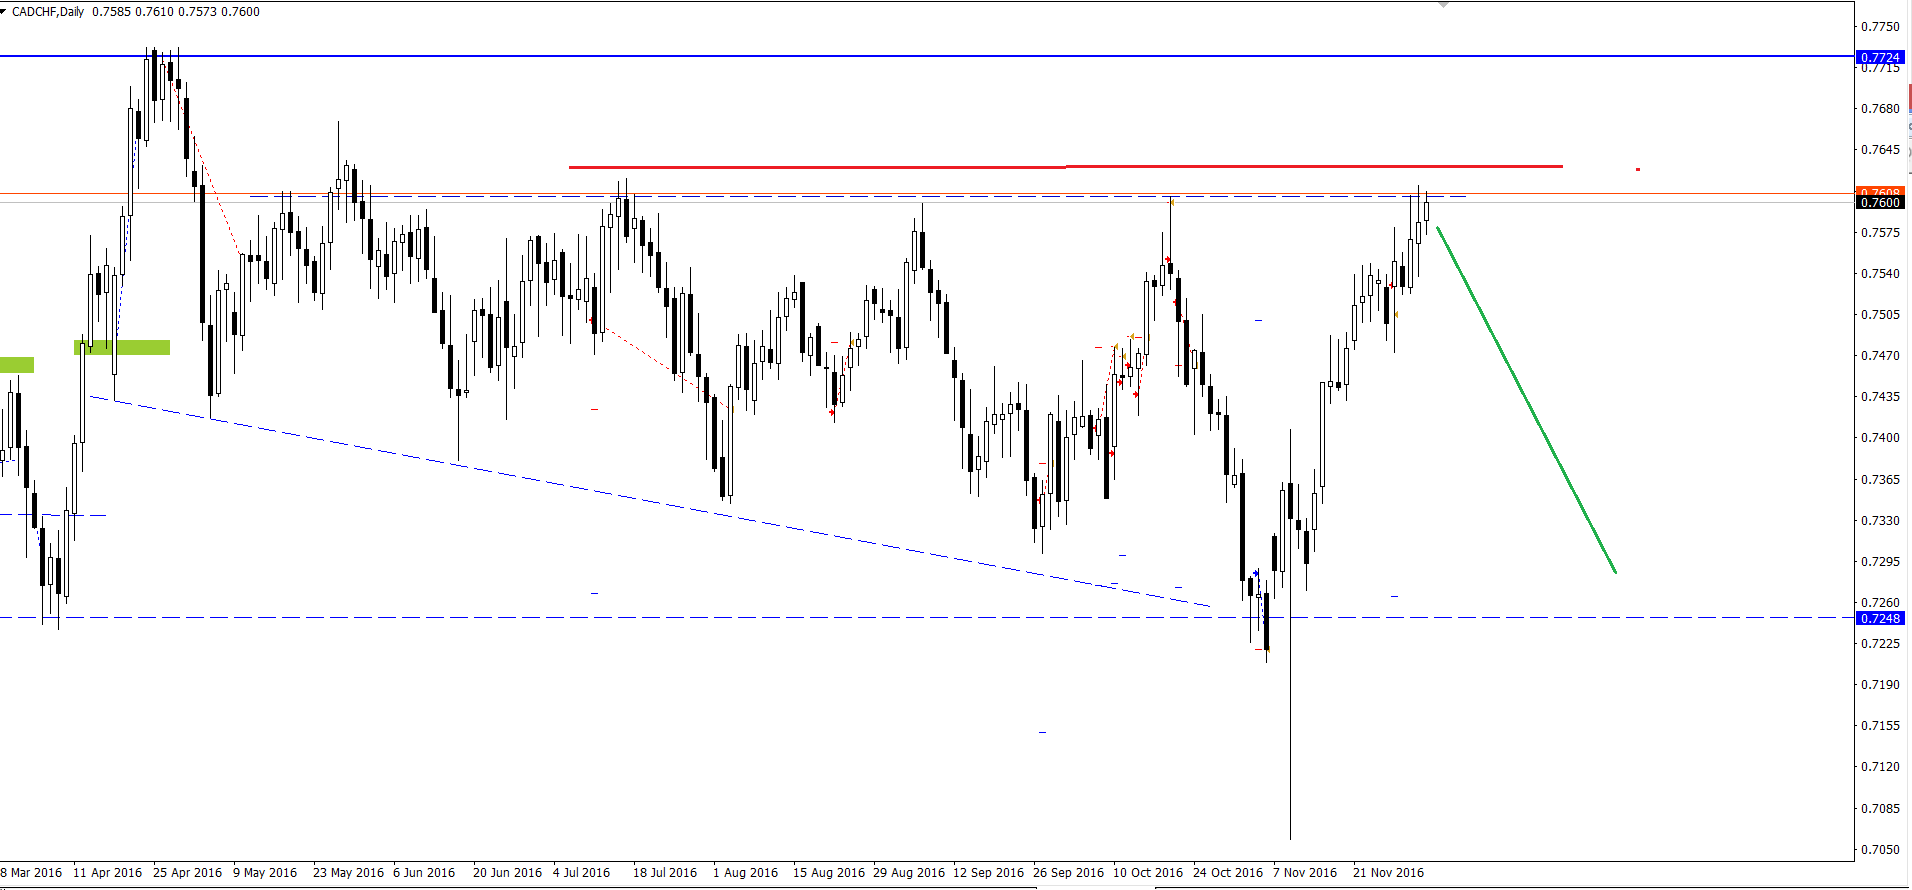Click the 0.7435 price scale label
Screen dimensions: 1912x890
[1880, 397]
